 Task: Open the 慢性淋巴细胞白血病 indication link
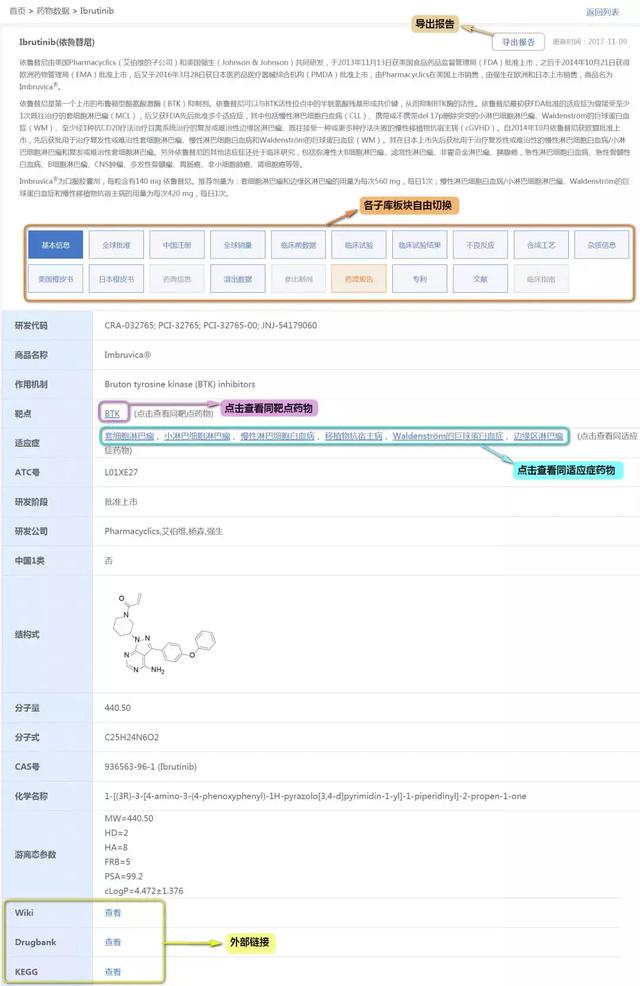point(277,436)
